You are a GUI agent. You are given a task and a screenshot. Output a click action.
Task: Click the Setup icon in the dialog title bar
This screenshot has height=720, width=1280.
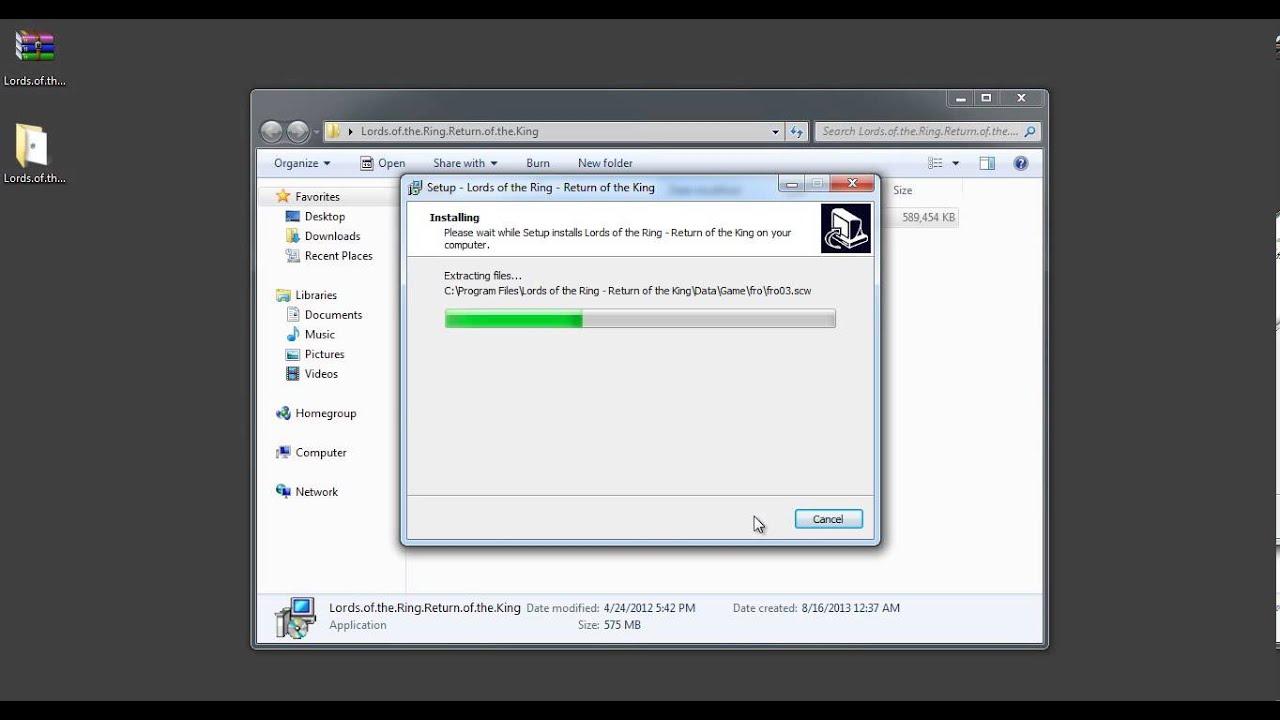click(415, 188)
